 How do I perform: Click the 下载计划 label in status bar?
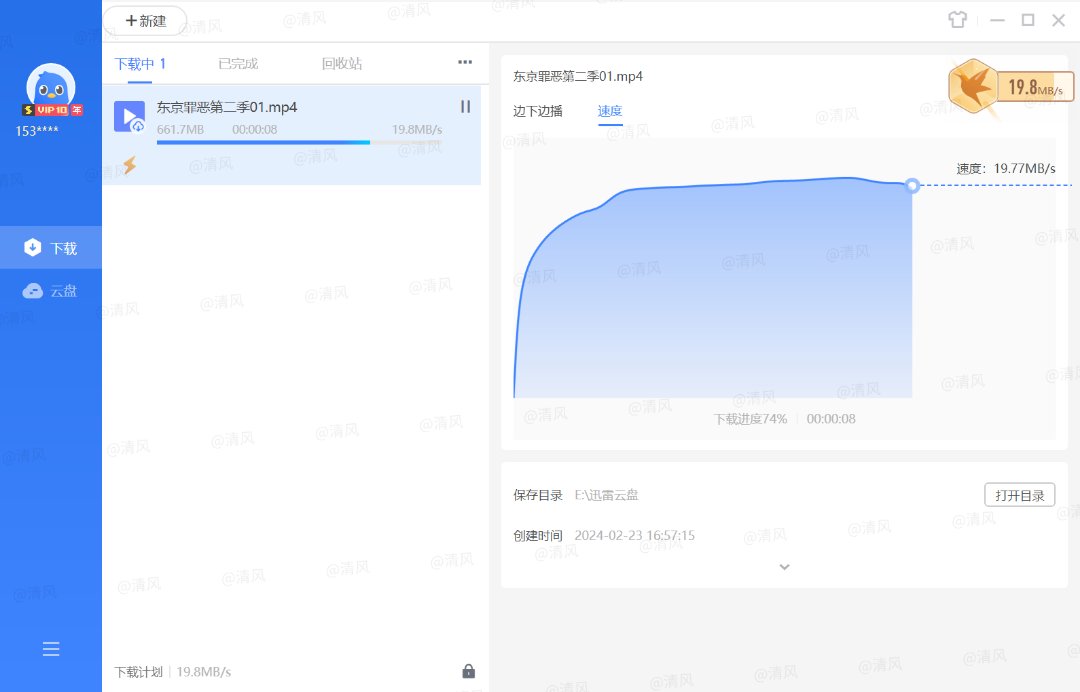(138, 672)
